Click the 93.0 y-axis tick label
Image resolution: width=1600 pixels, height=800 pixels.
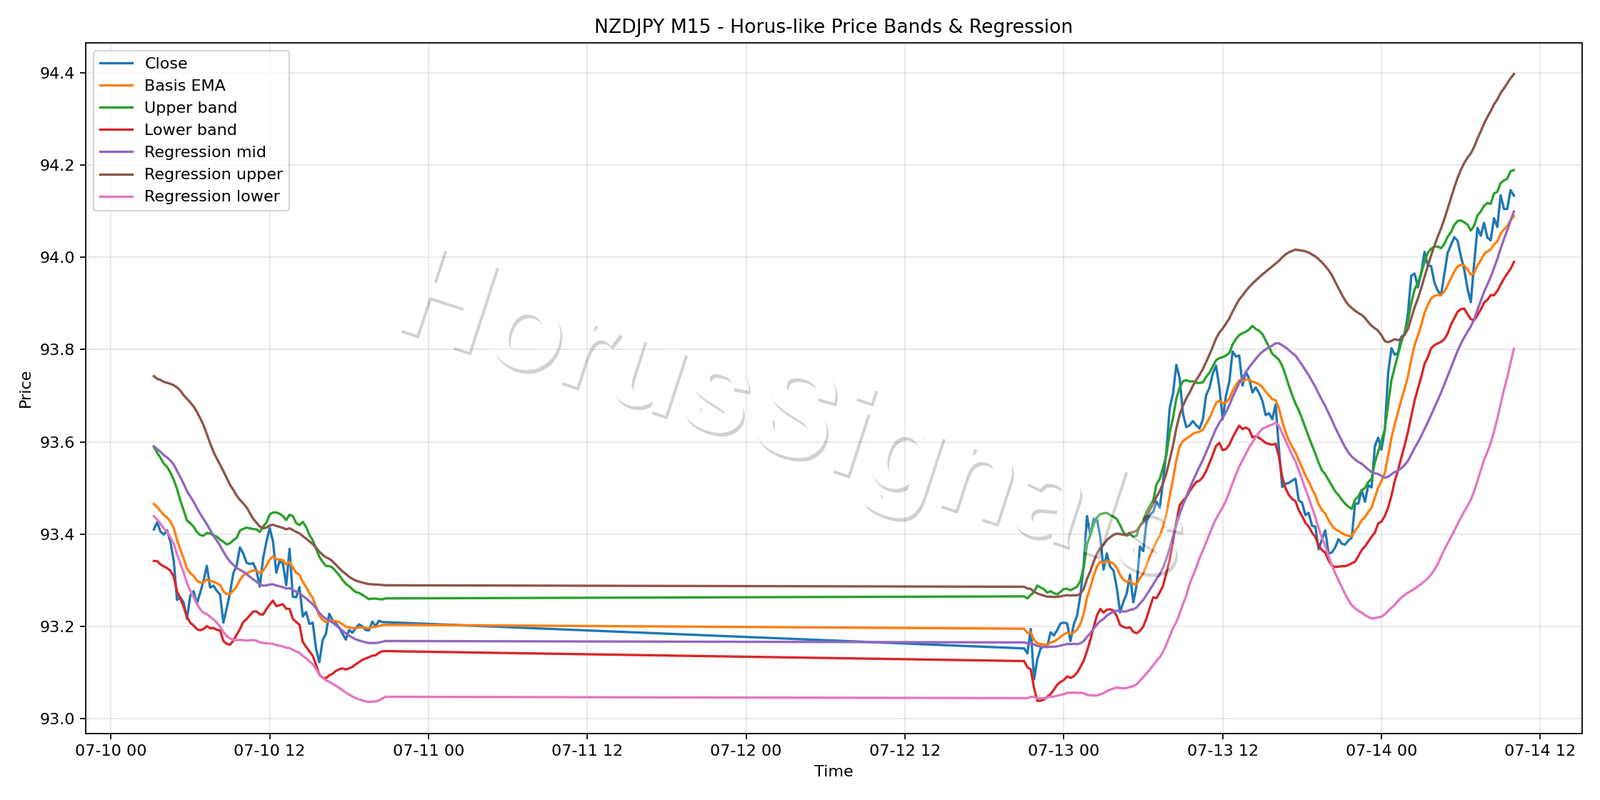57,719
